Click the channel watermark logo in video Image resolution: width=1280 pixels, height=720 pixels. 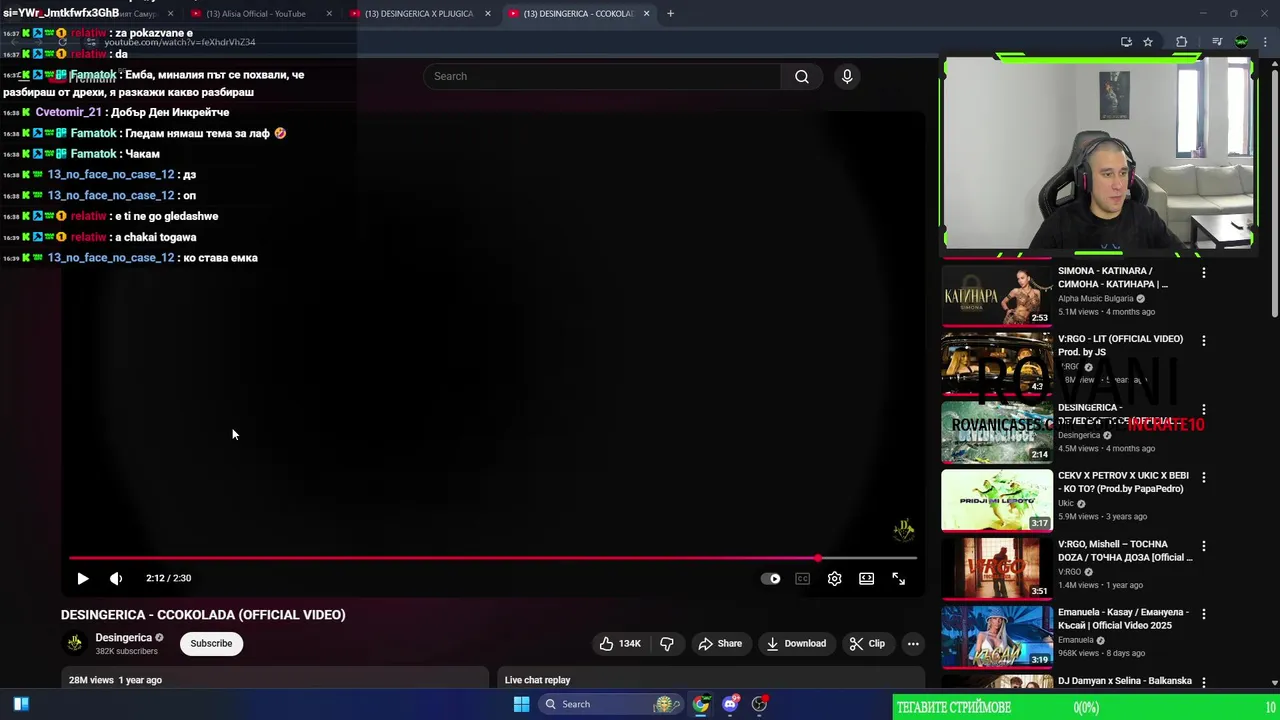tap(903, 530)
